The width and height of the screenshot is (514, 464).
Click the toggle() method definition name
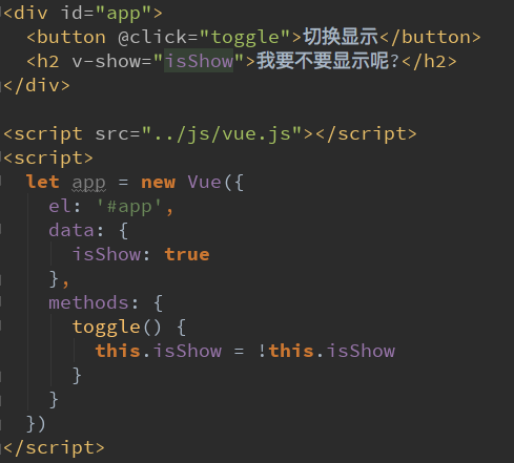[106, 327]
